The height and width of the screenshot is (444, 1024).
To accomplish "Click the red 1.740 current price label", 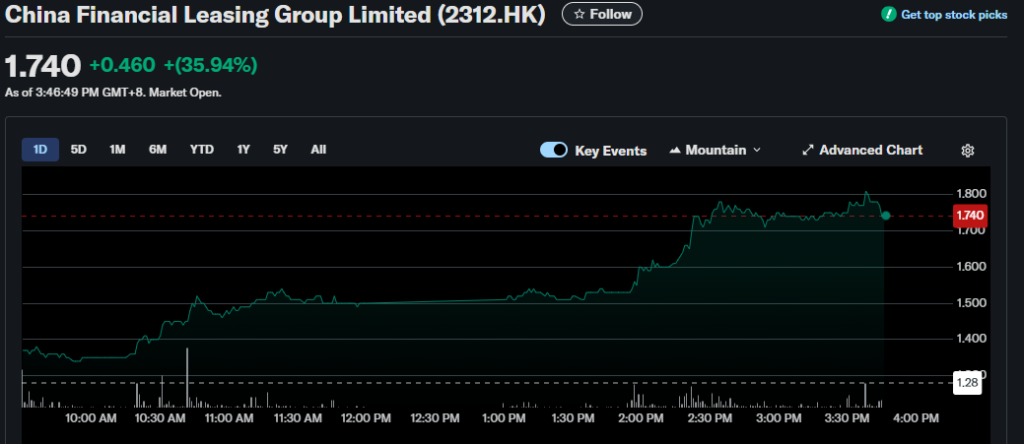I will coord(970,215).
